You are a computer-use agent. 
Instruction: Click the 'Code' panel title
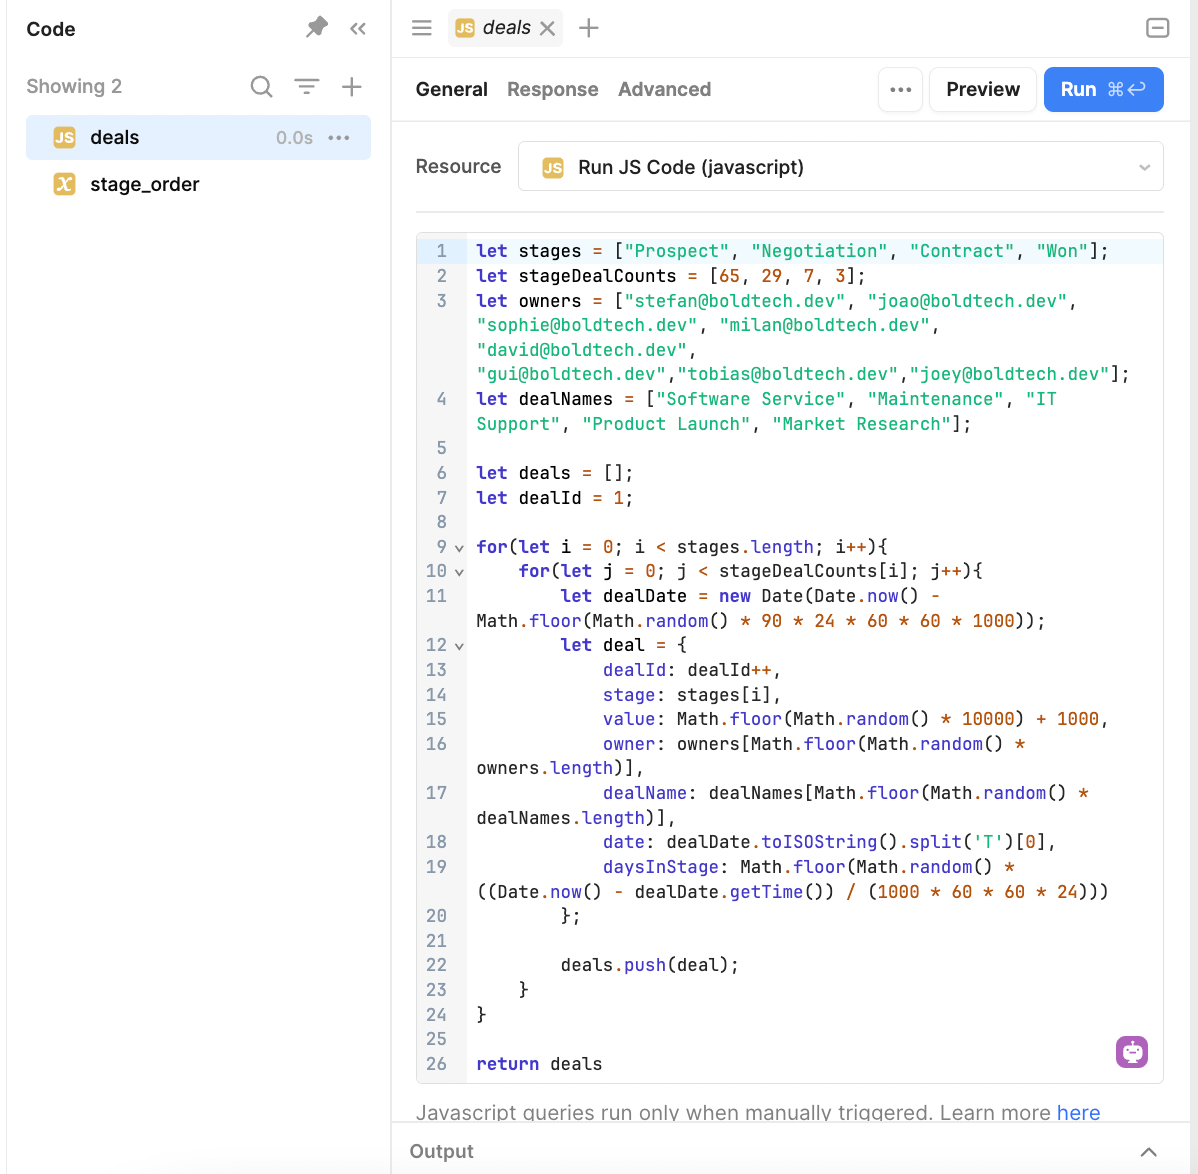(50, 29)
